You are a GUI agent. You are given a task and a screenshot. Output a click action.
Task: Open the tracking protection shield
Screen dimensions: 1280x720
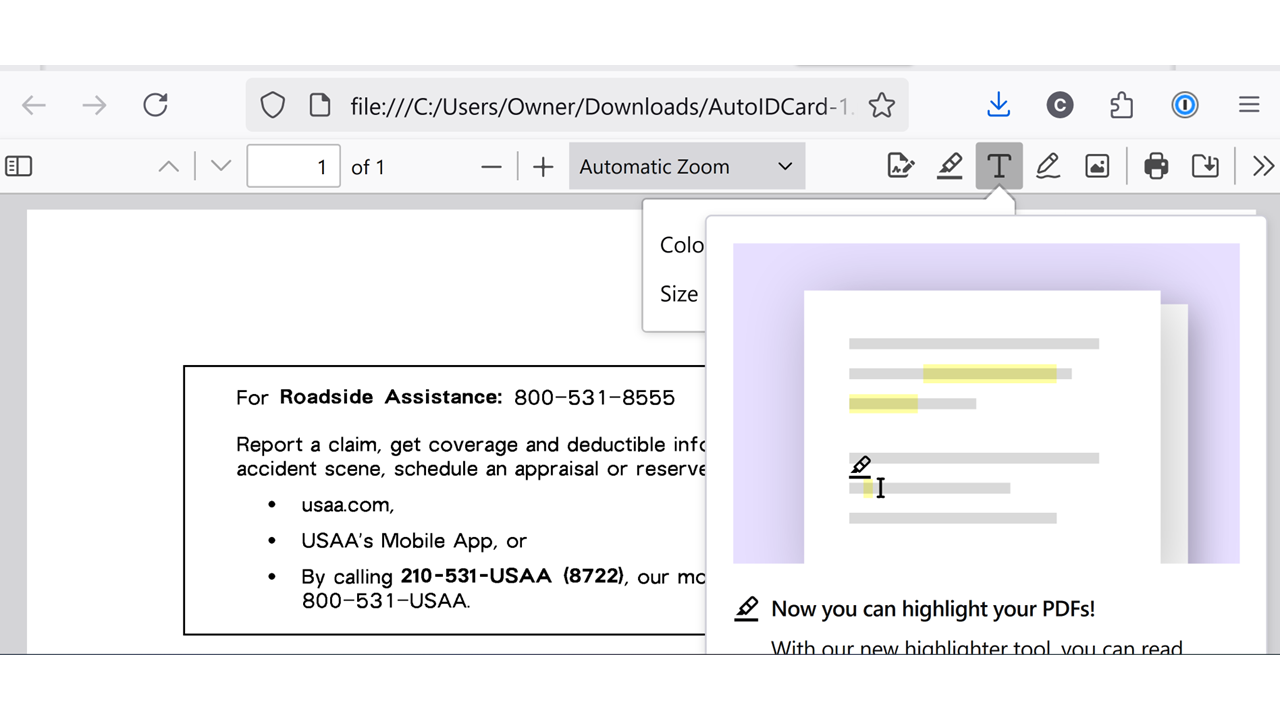tap(273, 105)
